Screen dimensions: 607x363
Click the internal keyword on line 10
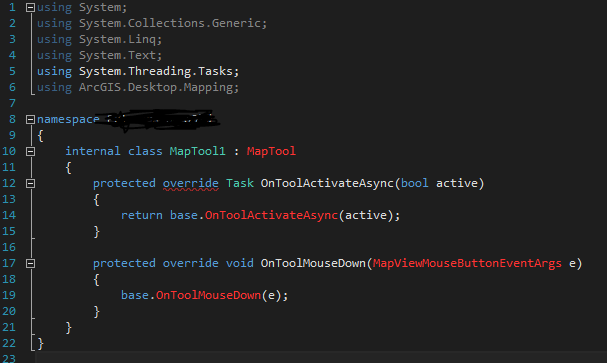93,151
